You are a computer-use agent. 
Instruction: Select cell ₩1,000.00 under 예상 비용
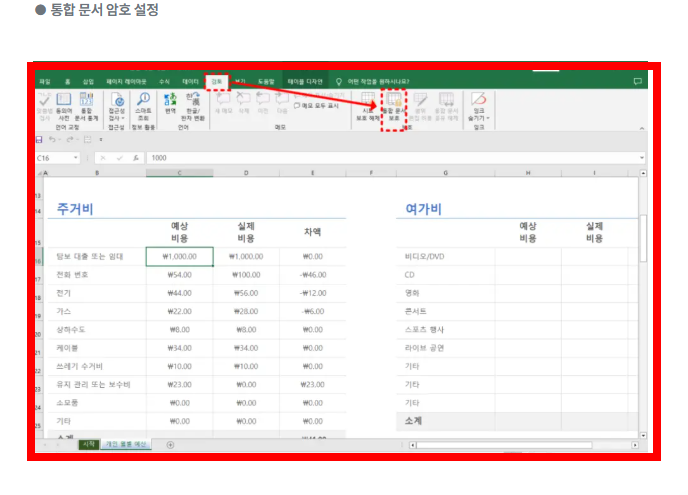coord(179,256)
